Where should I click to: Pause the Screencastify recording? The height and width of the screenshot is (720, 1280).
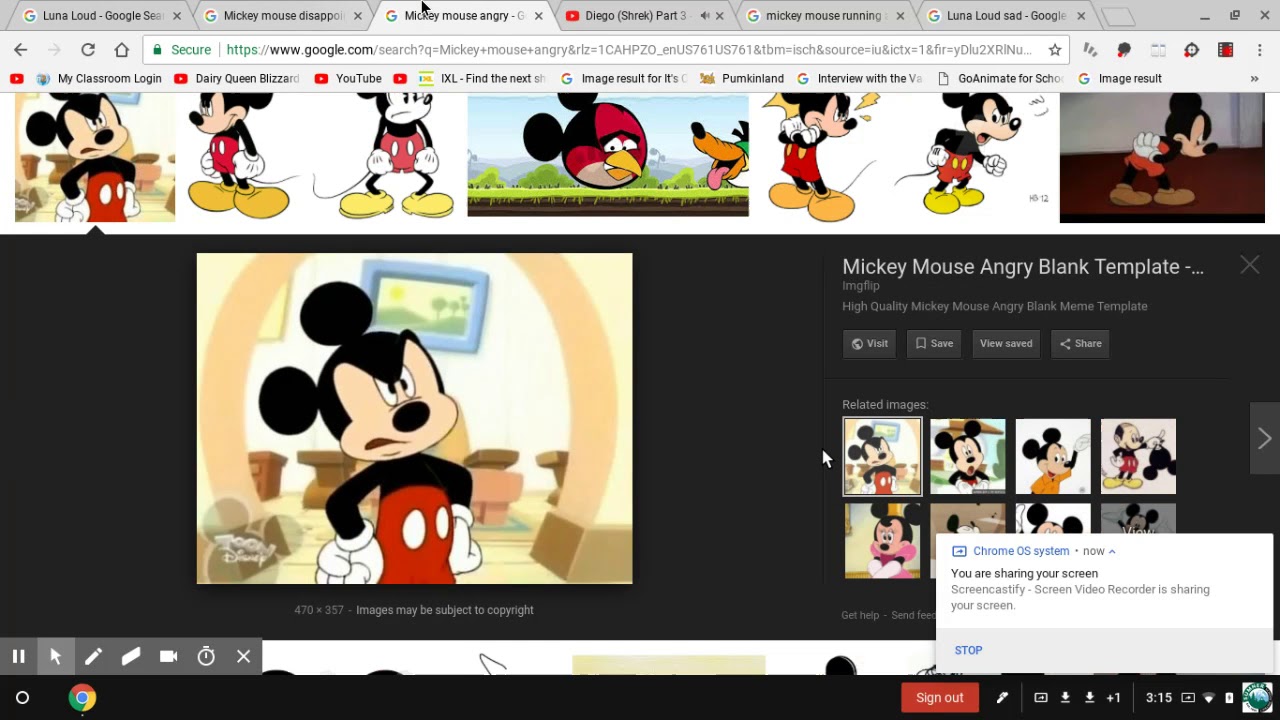18,657
